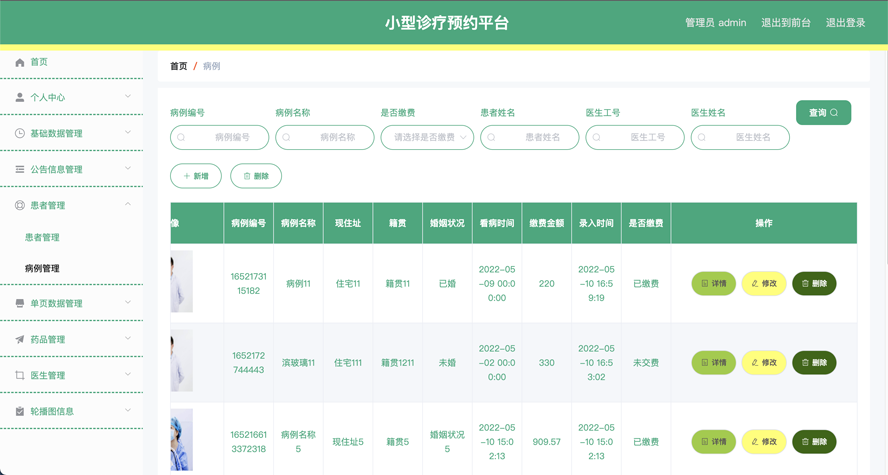Click the magnifier icon in 患者姓名 search field
The width and height of the screenshot is (888, 475).
tap(492, 138)
